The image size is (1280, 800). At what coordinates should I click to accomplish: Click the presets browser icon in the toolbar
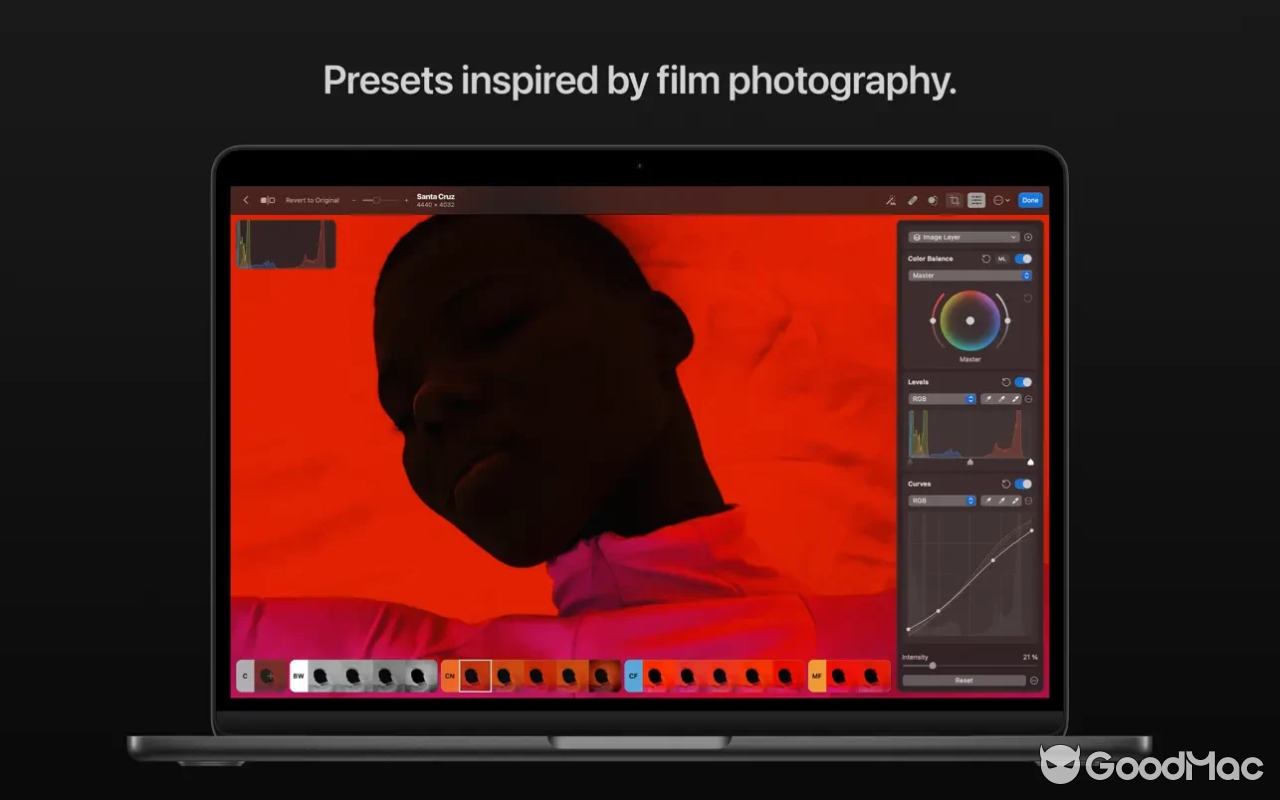[977, 200]
